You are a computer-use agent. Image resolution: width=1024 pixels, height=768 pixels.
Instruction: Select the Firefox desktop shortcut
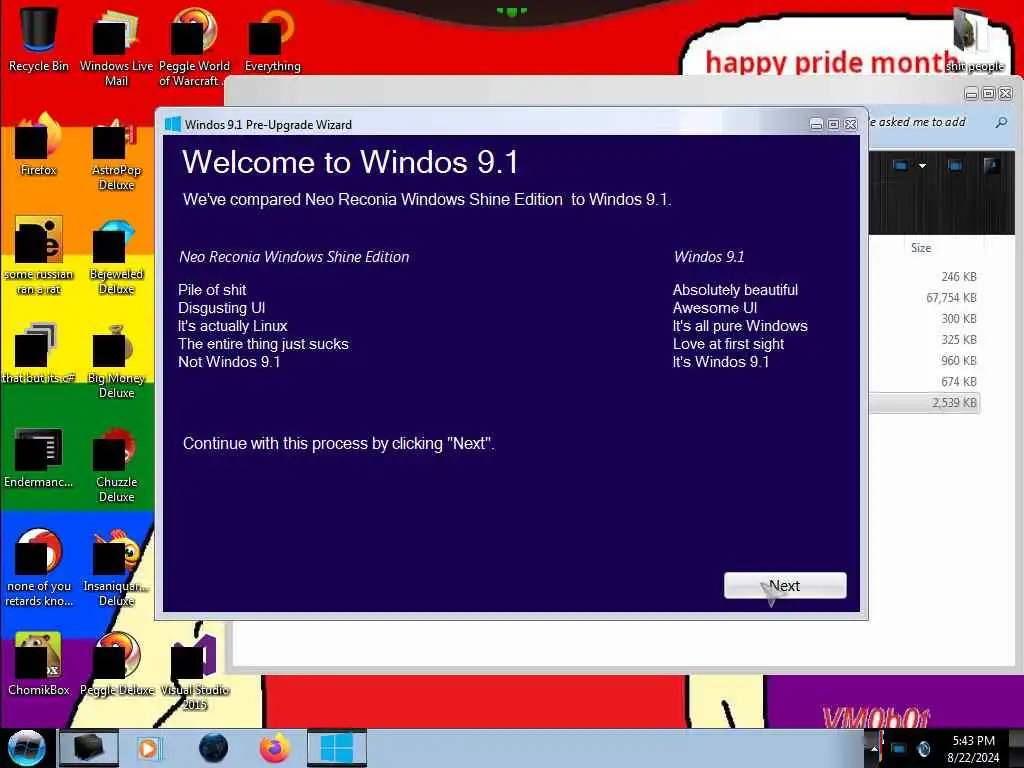coord(39,145)
